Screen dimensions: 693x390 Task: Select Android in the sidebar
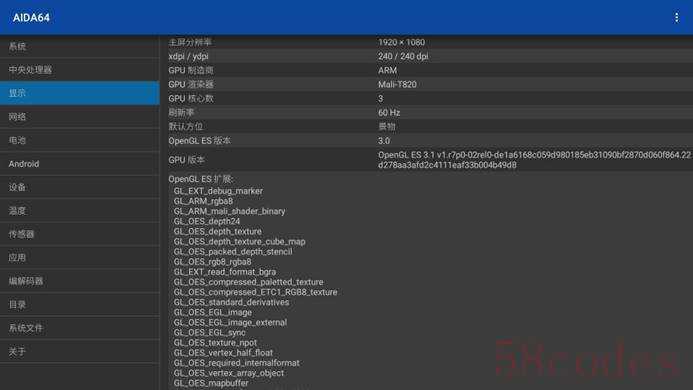[80, 164]
